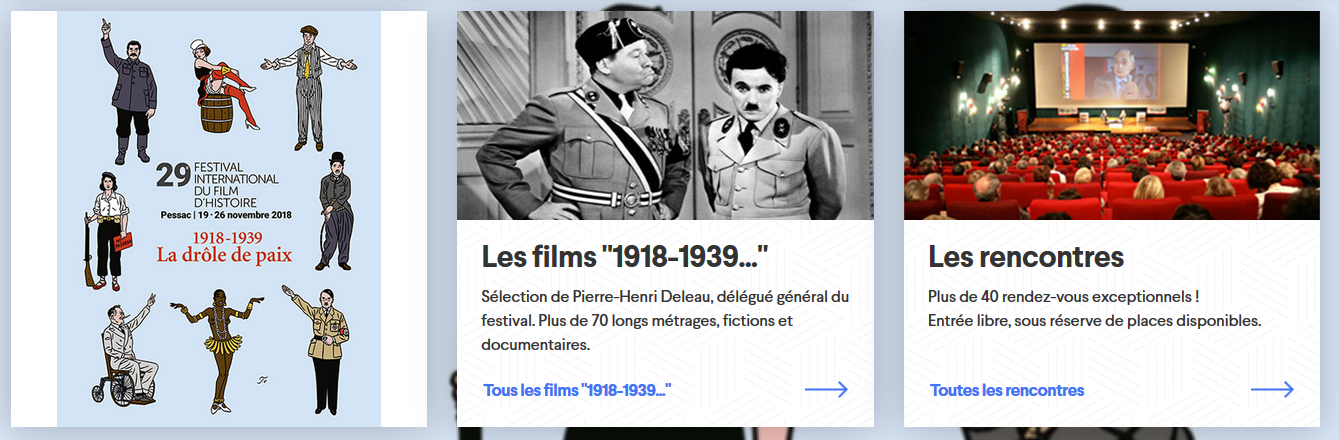Click the man in a wheelchair on the poster
This screenshot has height=440, width=1339.
[x=128, y=350]
